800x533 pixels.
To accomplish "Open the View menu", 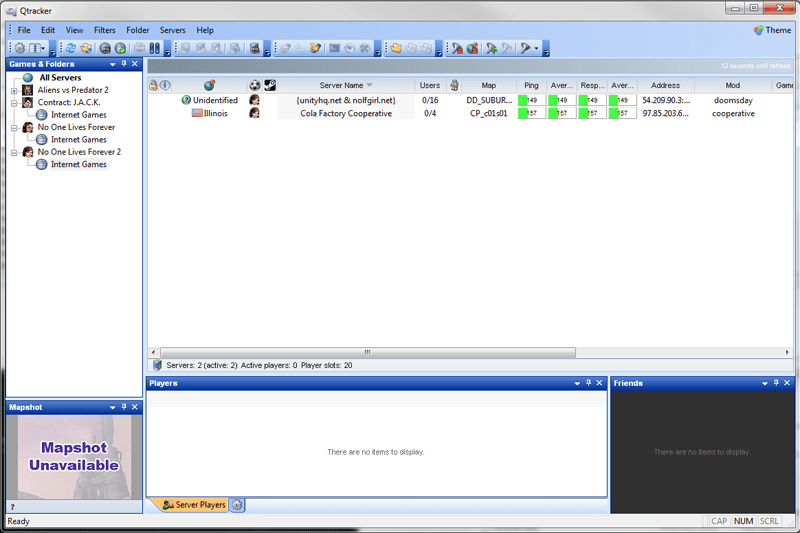I will point(74,30).
